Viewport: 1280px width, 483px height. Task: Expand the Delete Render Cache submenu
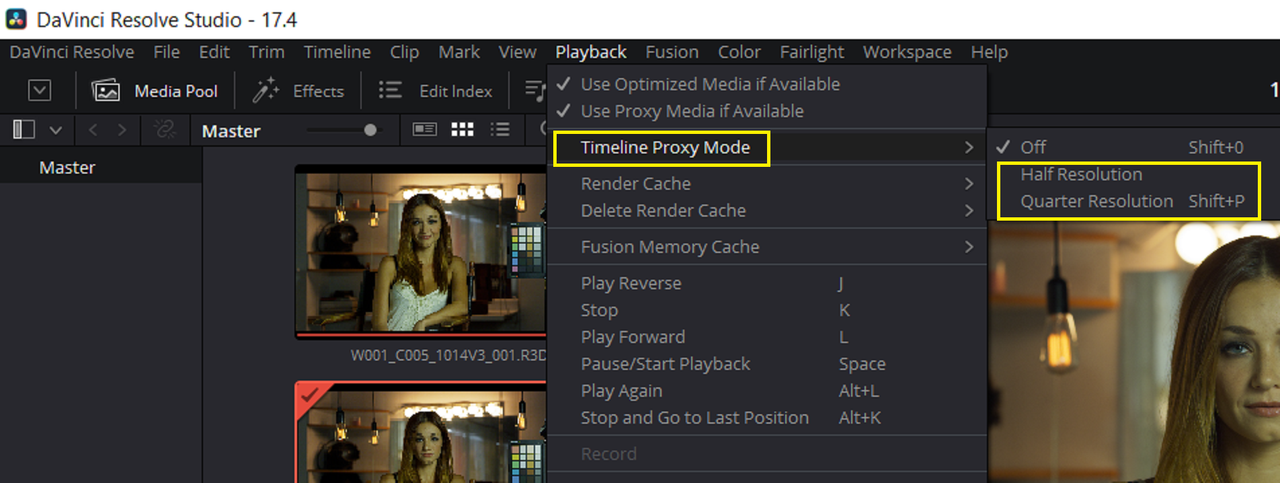point(767,210)
